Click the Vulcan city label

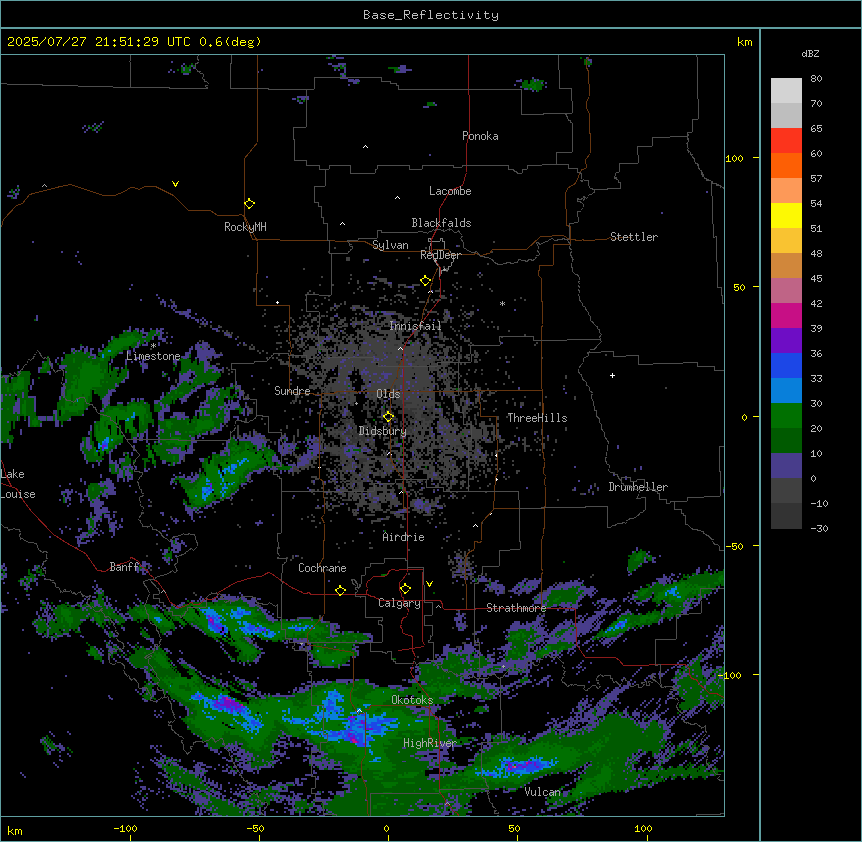pyautogui.click(x=543, y=792)
